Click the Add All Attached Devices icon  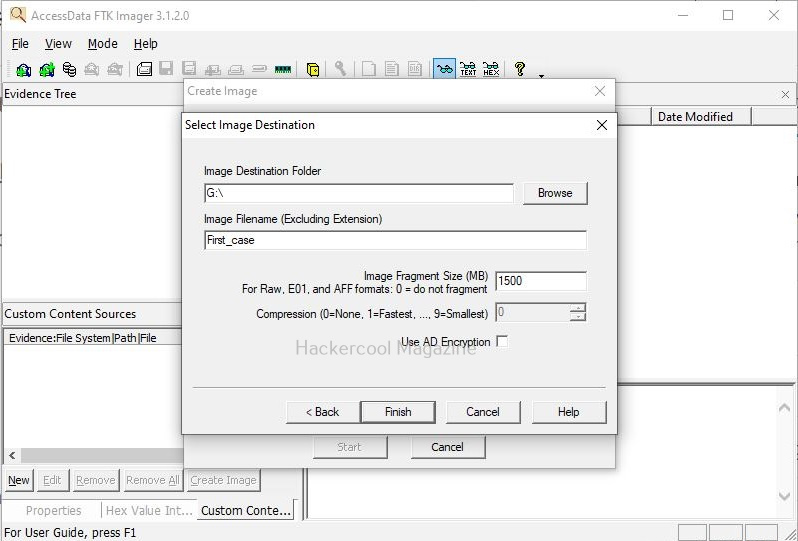[x=46, y=69]
